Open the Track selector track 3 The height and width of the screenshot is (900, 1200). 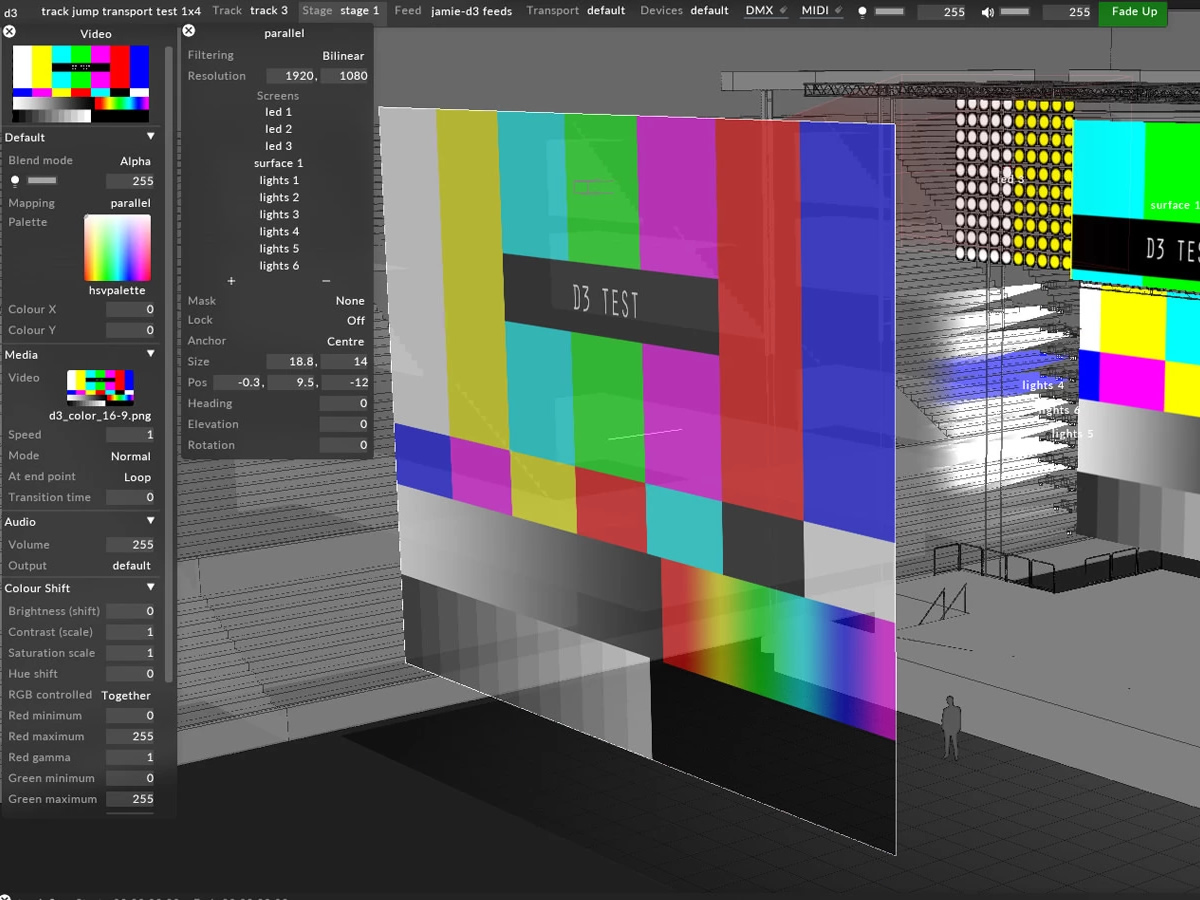coord(269,11)
